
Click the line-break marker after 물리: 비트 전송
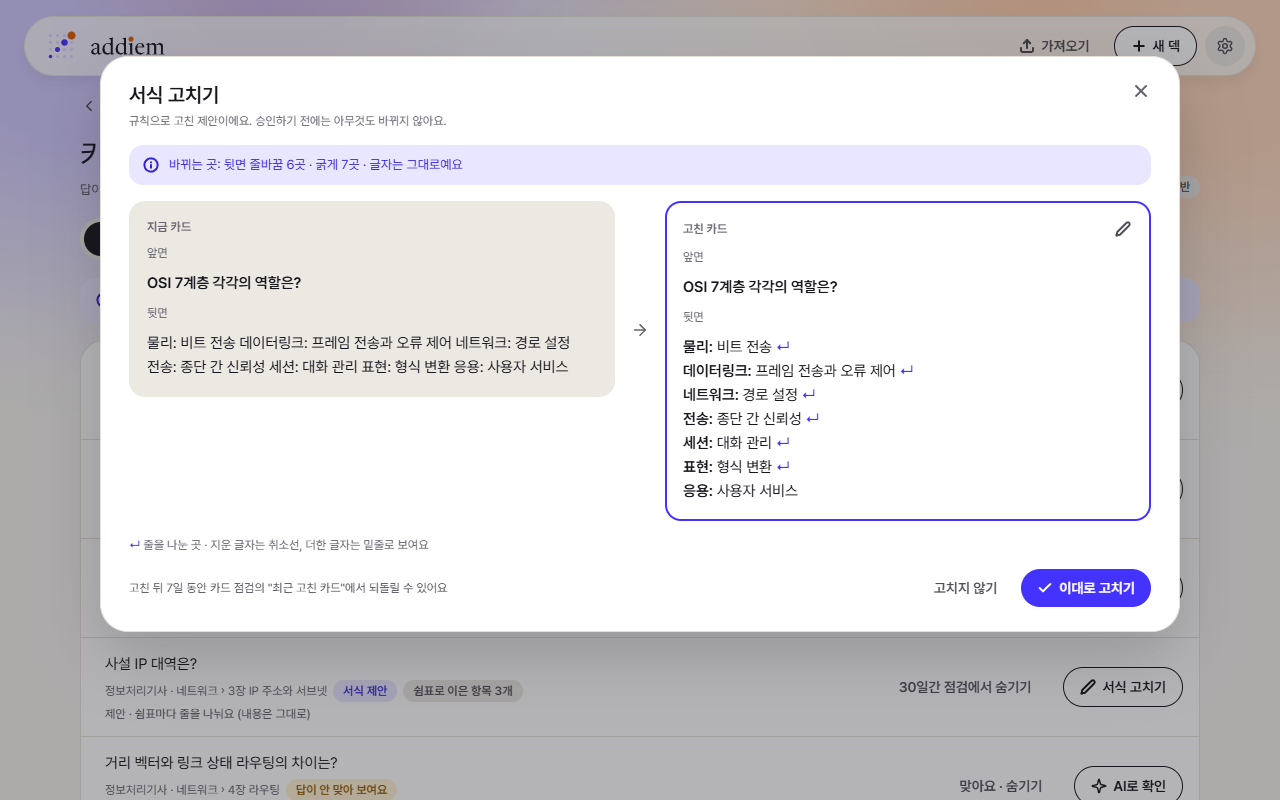click(x=783, y=347)
